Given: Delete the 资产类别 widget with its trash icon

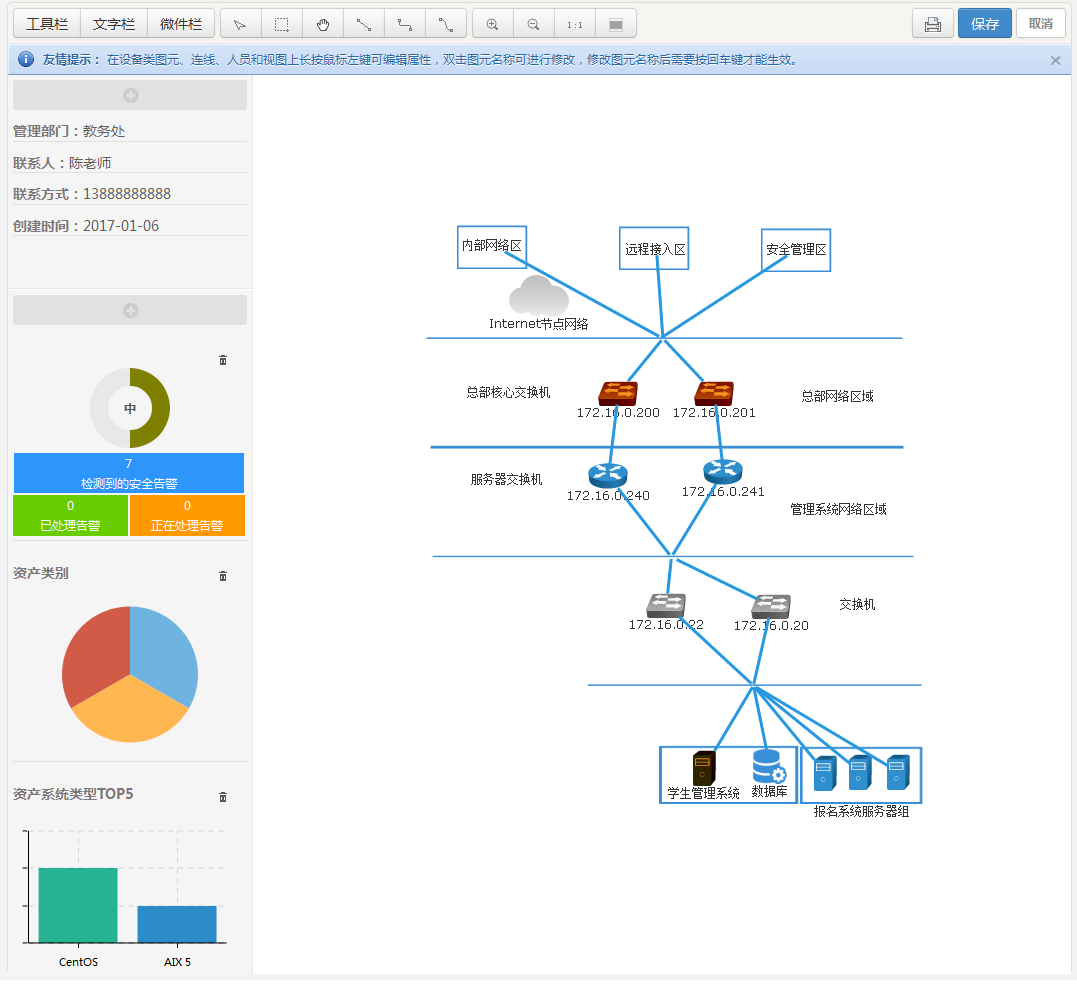Looking at the screenshot, I should pos(223,576).
